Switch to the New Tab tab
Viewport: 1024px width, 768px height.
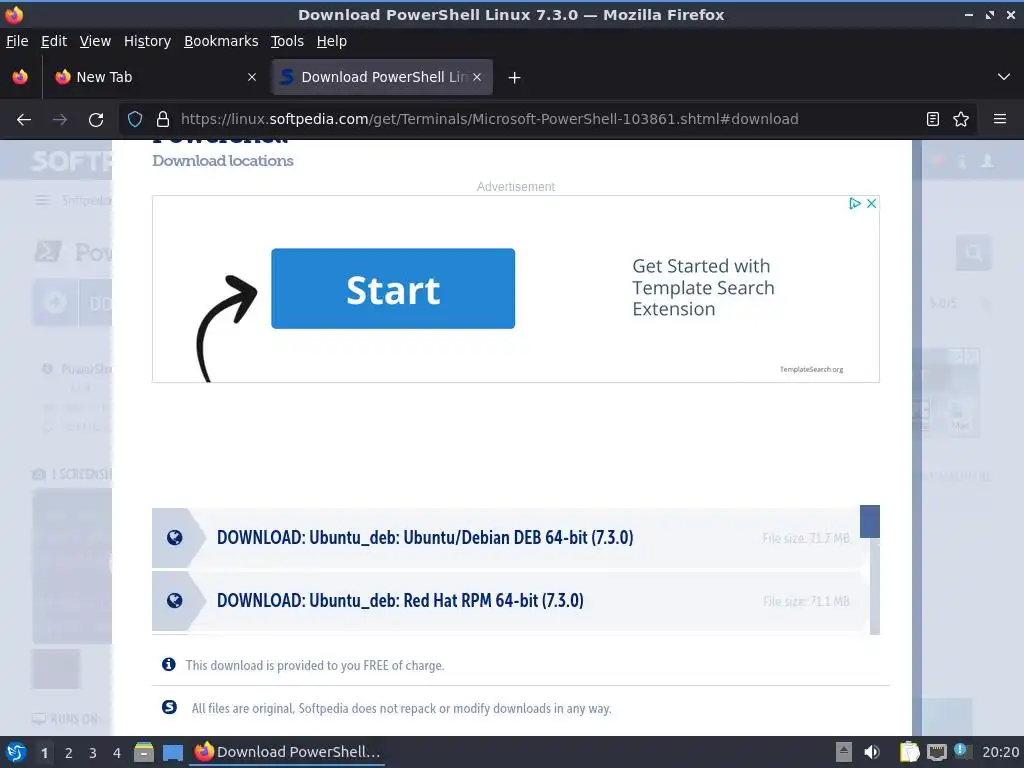tap(155, 77)
